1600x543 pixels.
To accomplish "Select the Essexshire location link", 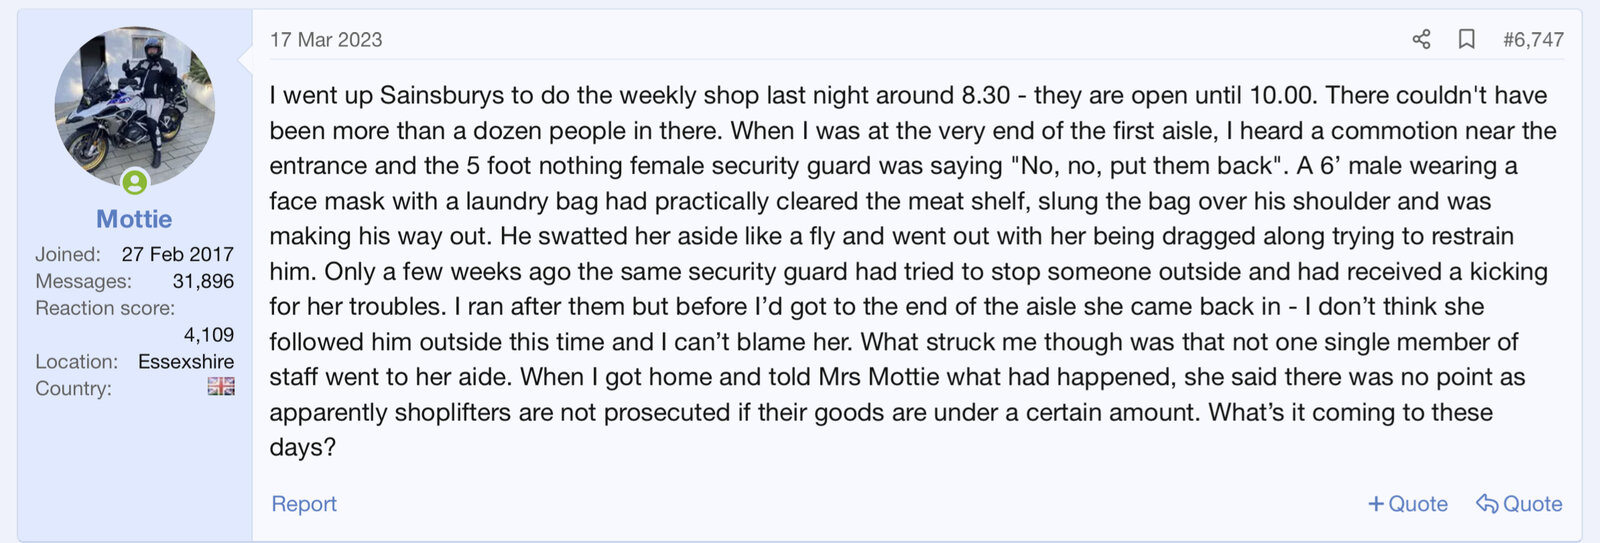I will coord(186,361).
